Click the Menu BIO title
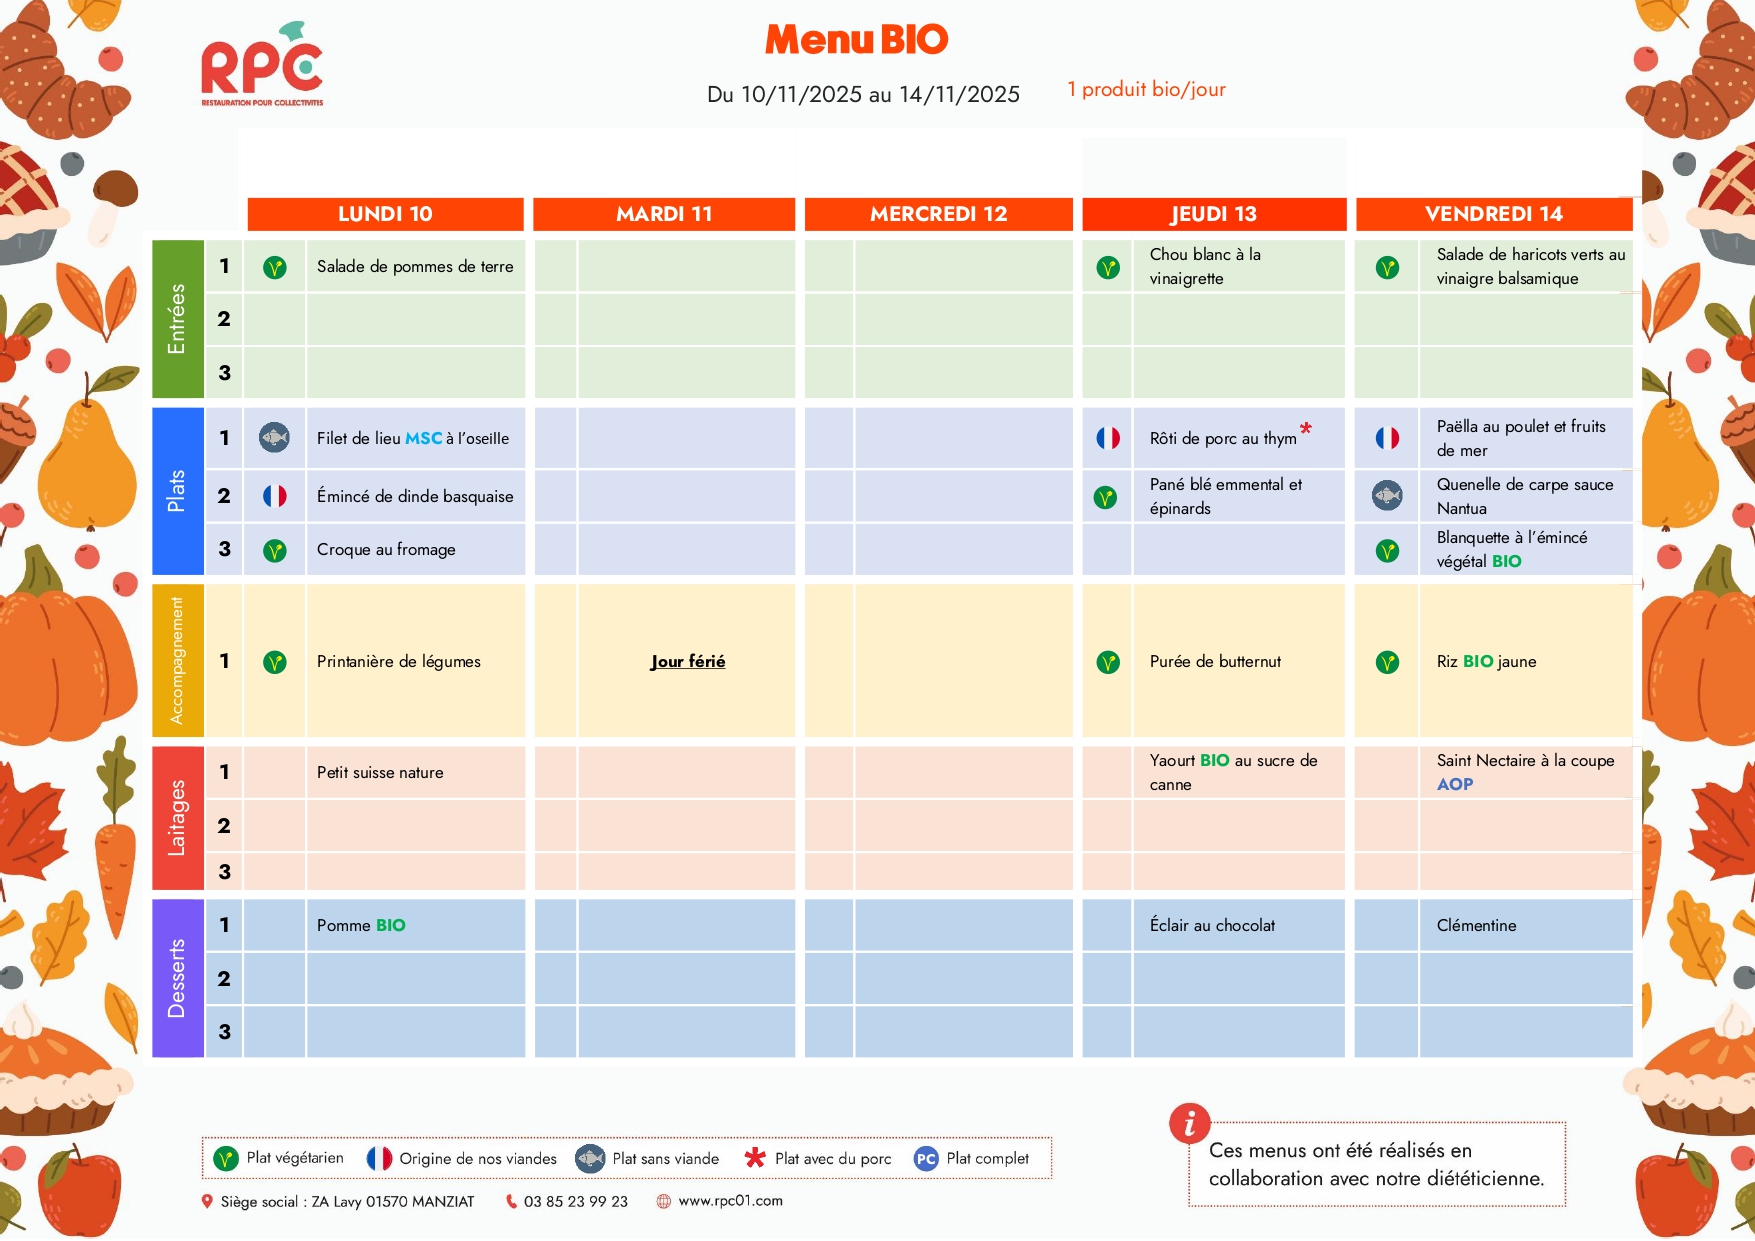Screen dimensions: 1755x1241 [x=856, y=40]
